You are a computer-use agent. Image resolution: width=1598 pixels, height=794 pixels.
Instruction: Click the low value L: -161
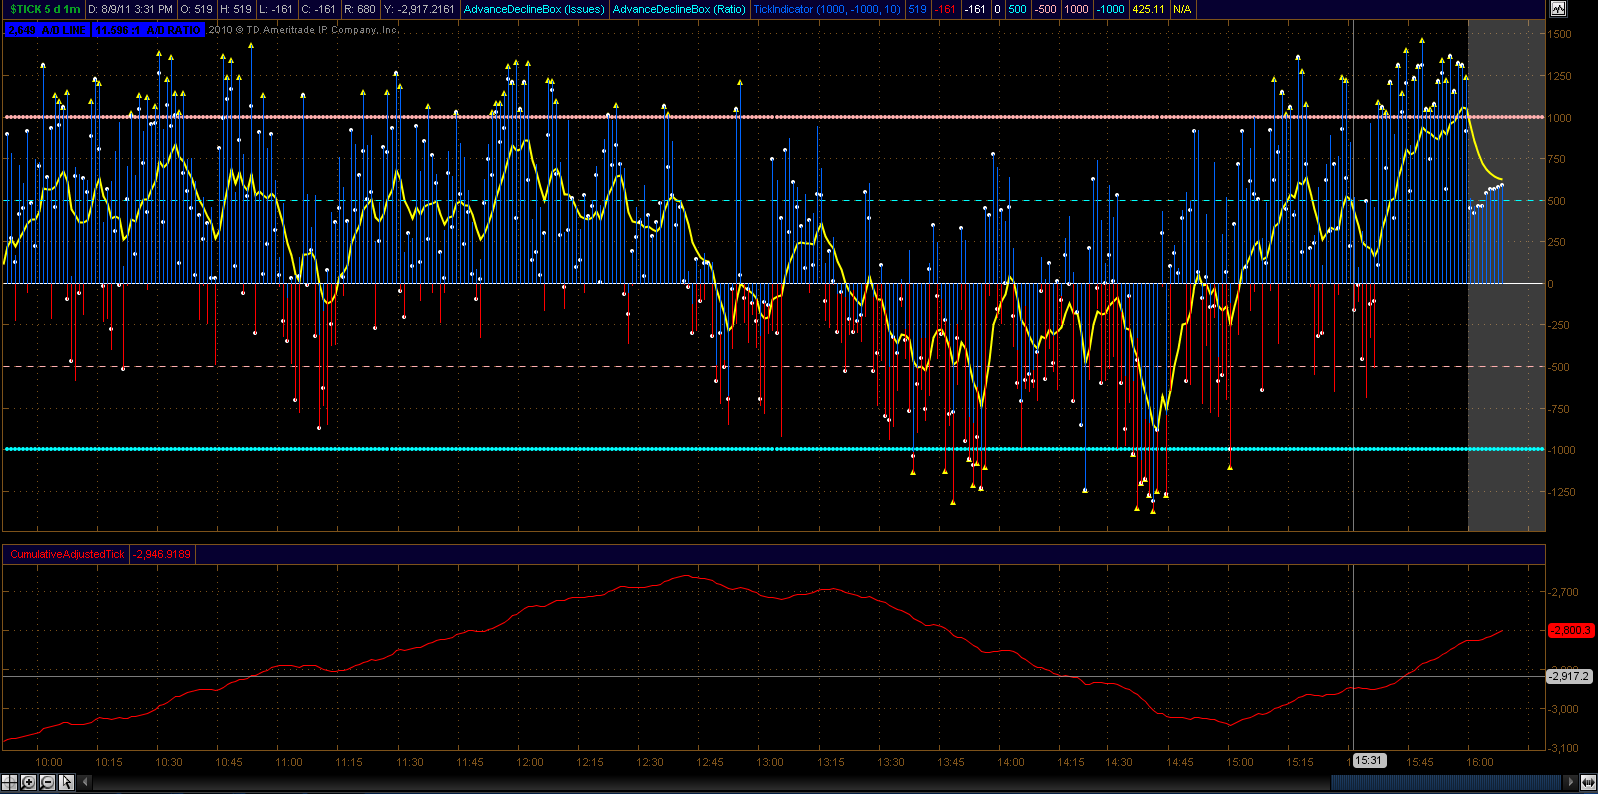coord(276,9)
